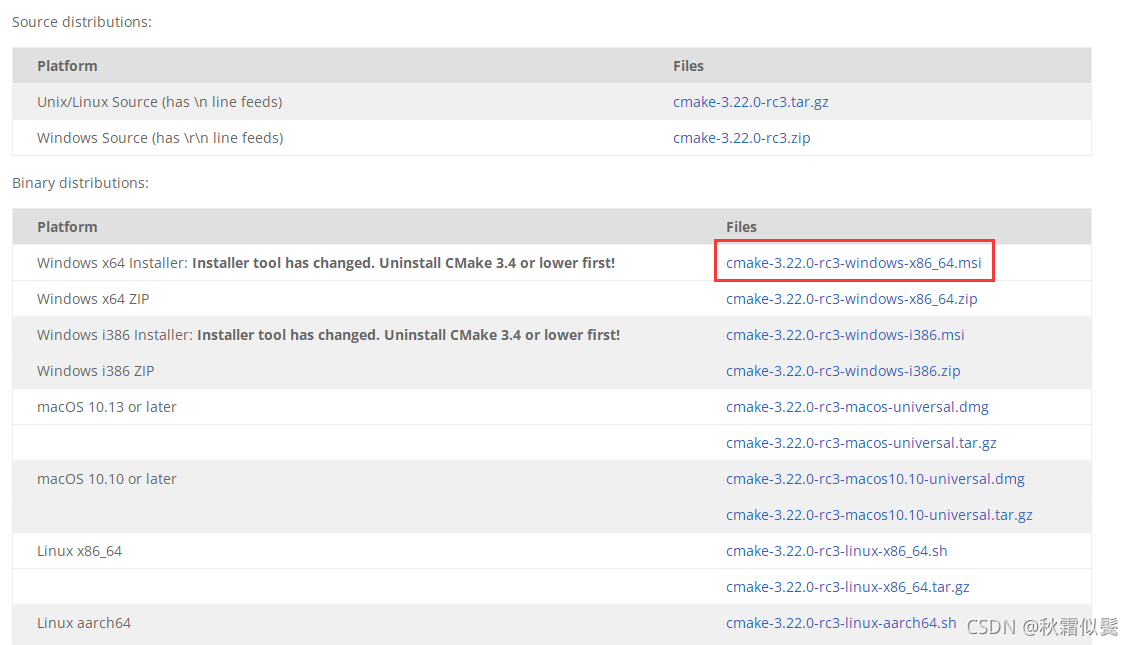Download cmake-3.22.0-rc3-windows-i386.msi installer
Screen dimensions: 1133x645
845,335
